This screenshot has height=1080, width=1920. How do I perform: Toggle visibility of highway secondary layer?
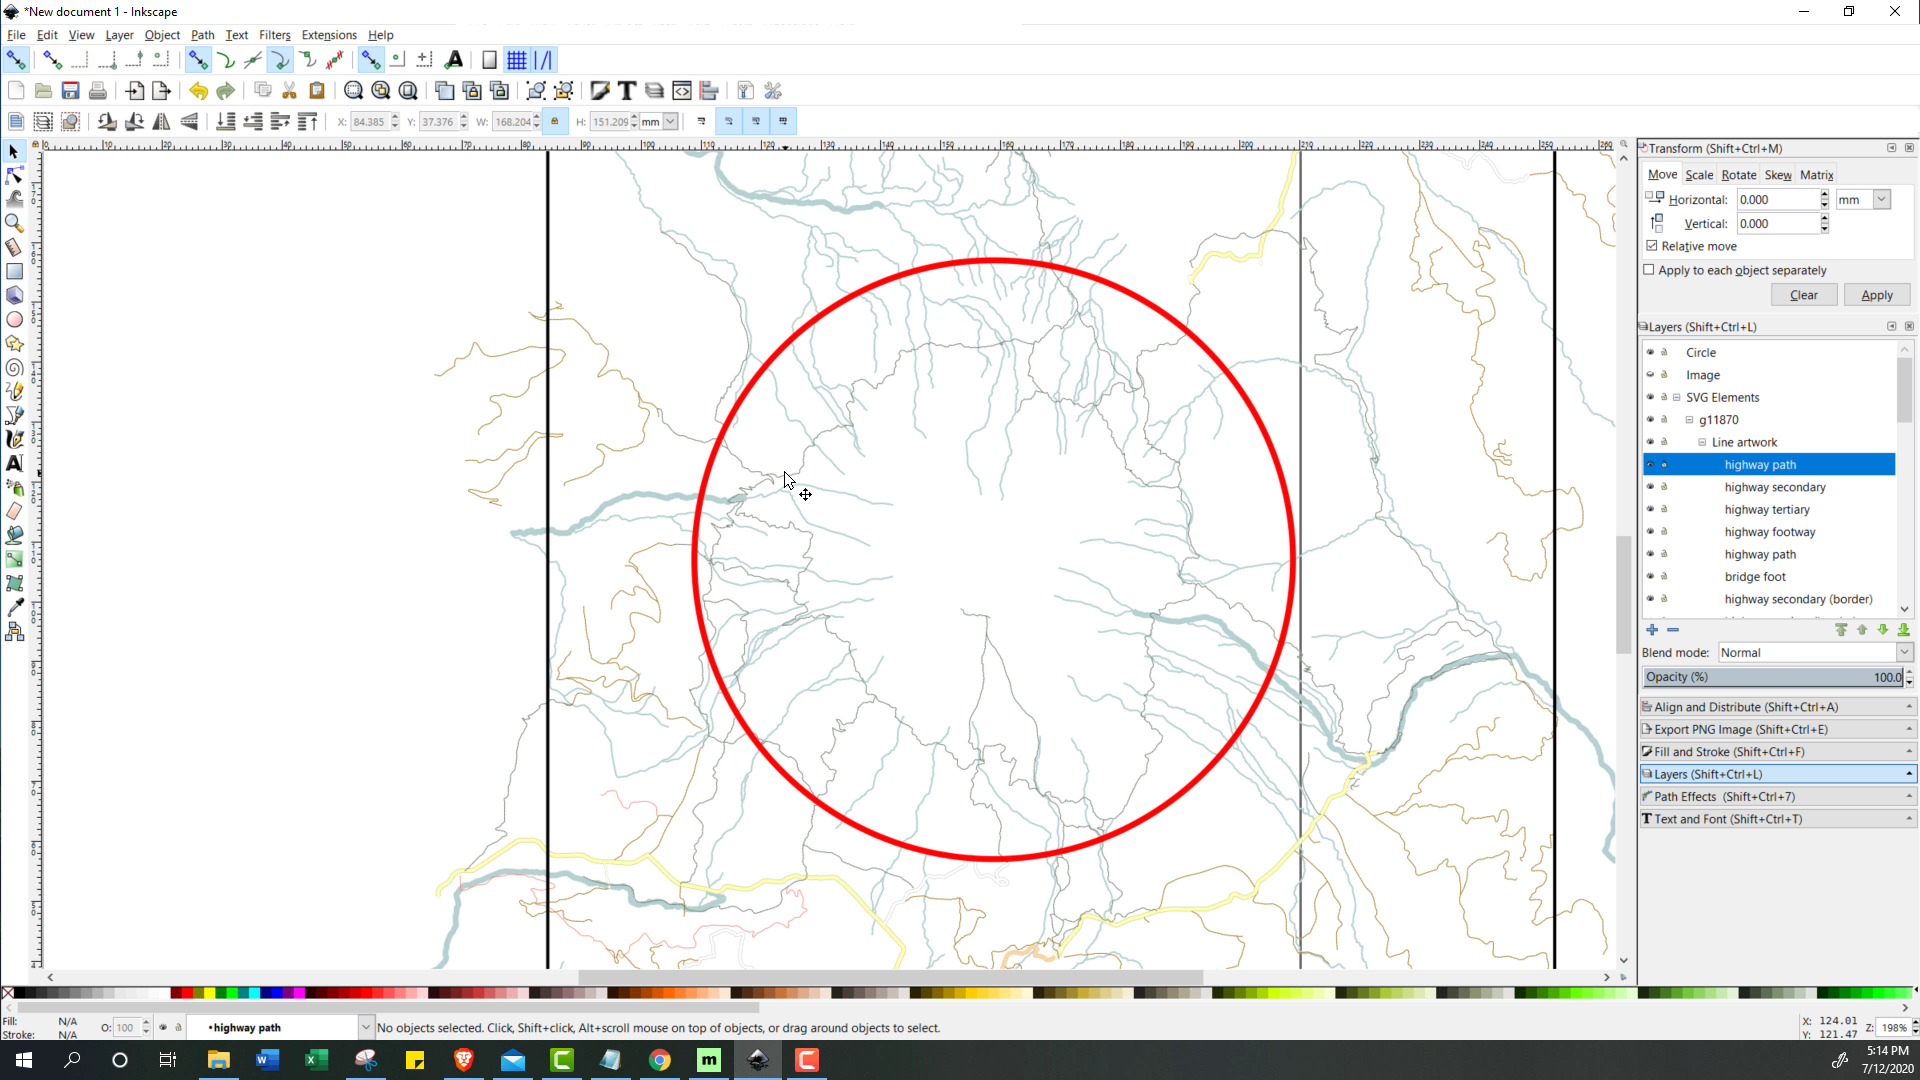click(1649, 487)
